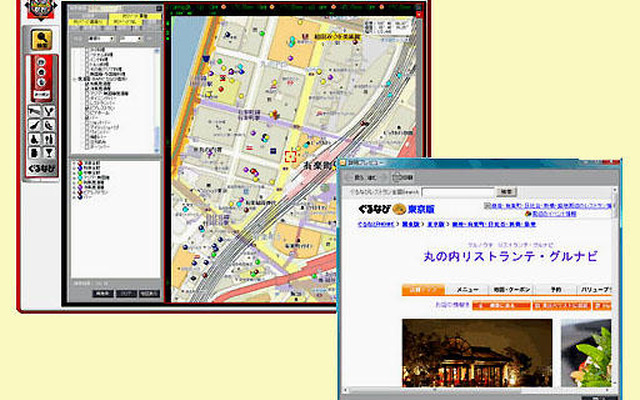The height and width of the screenshot is (400, 640).
Task: Select the upper yellow tab in search panel
Action: click(x=135, y=17)
